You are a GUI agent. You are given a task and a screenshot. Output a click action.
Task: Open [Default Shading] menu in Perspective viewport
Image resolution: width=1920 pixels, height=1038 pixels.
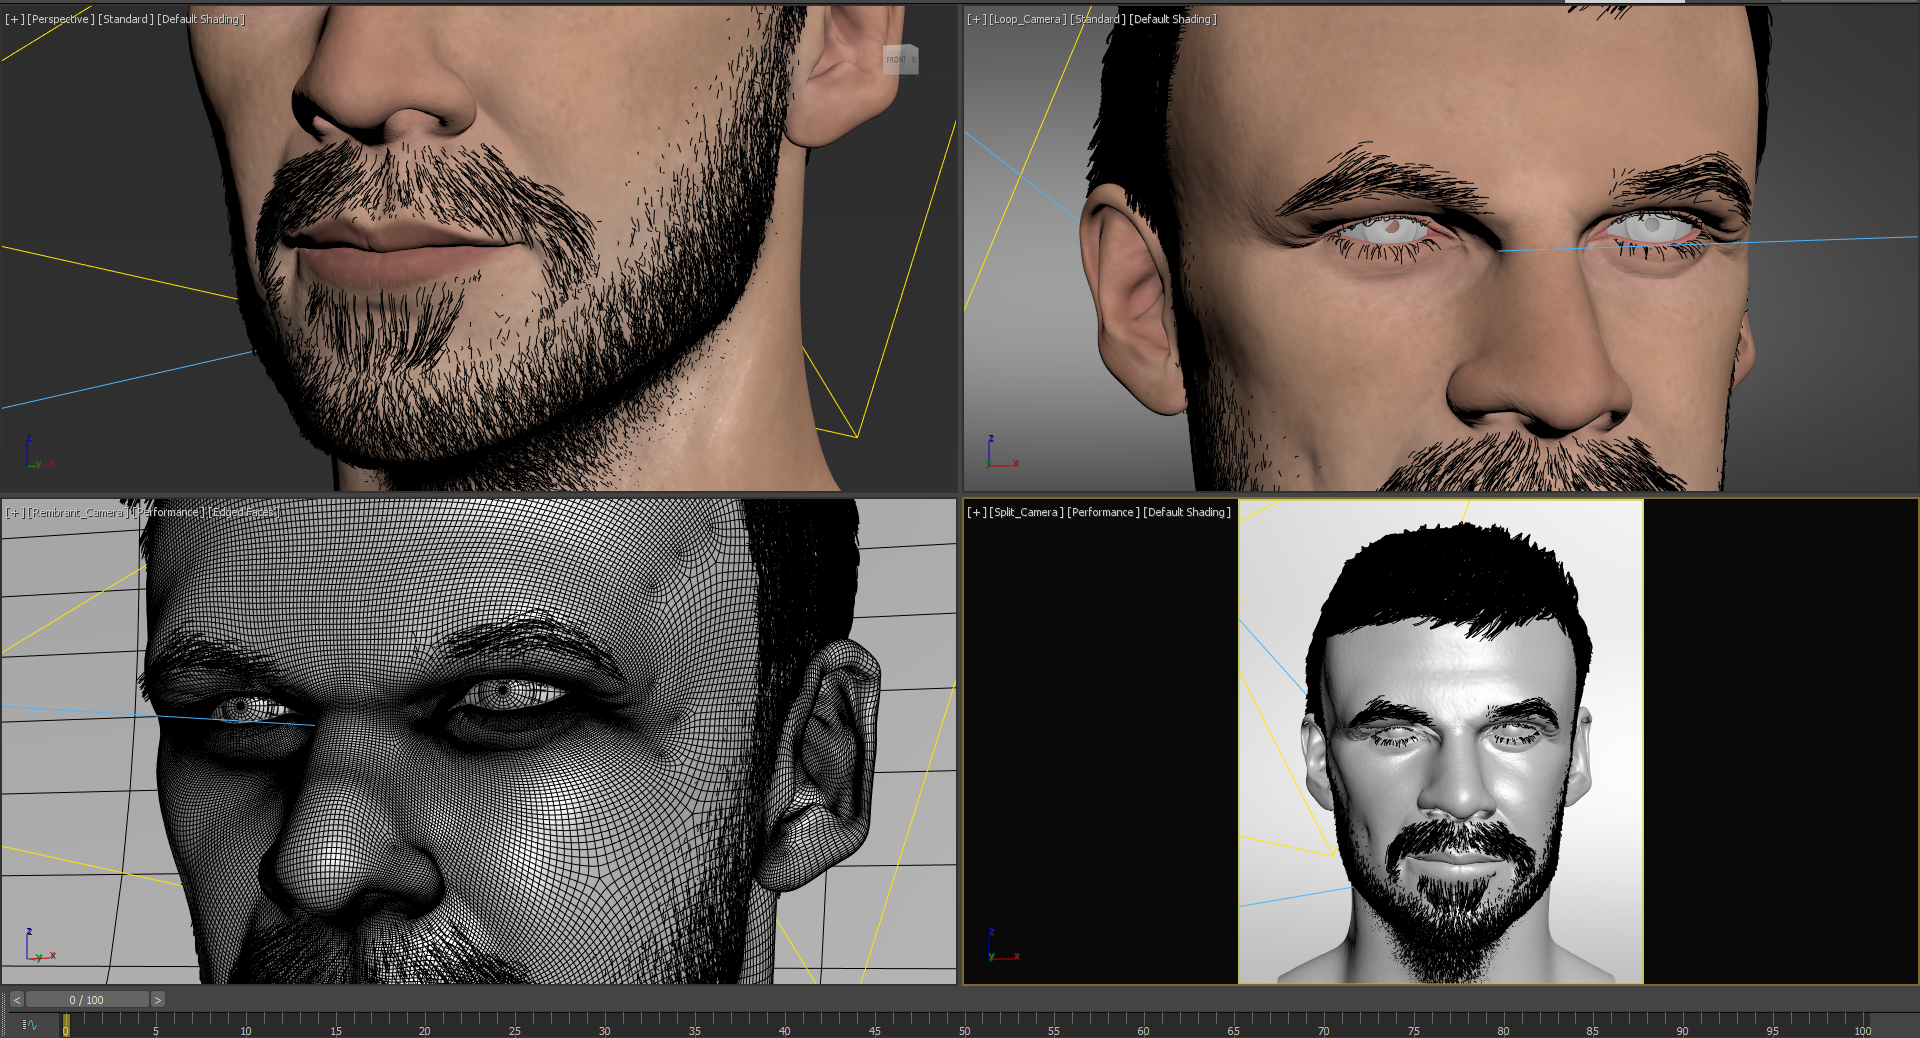tap(201, 19)
